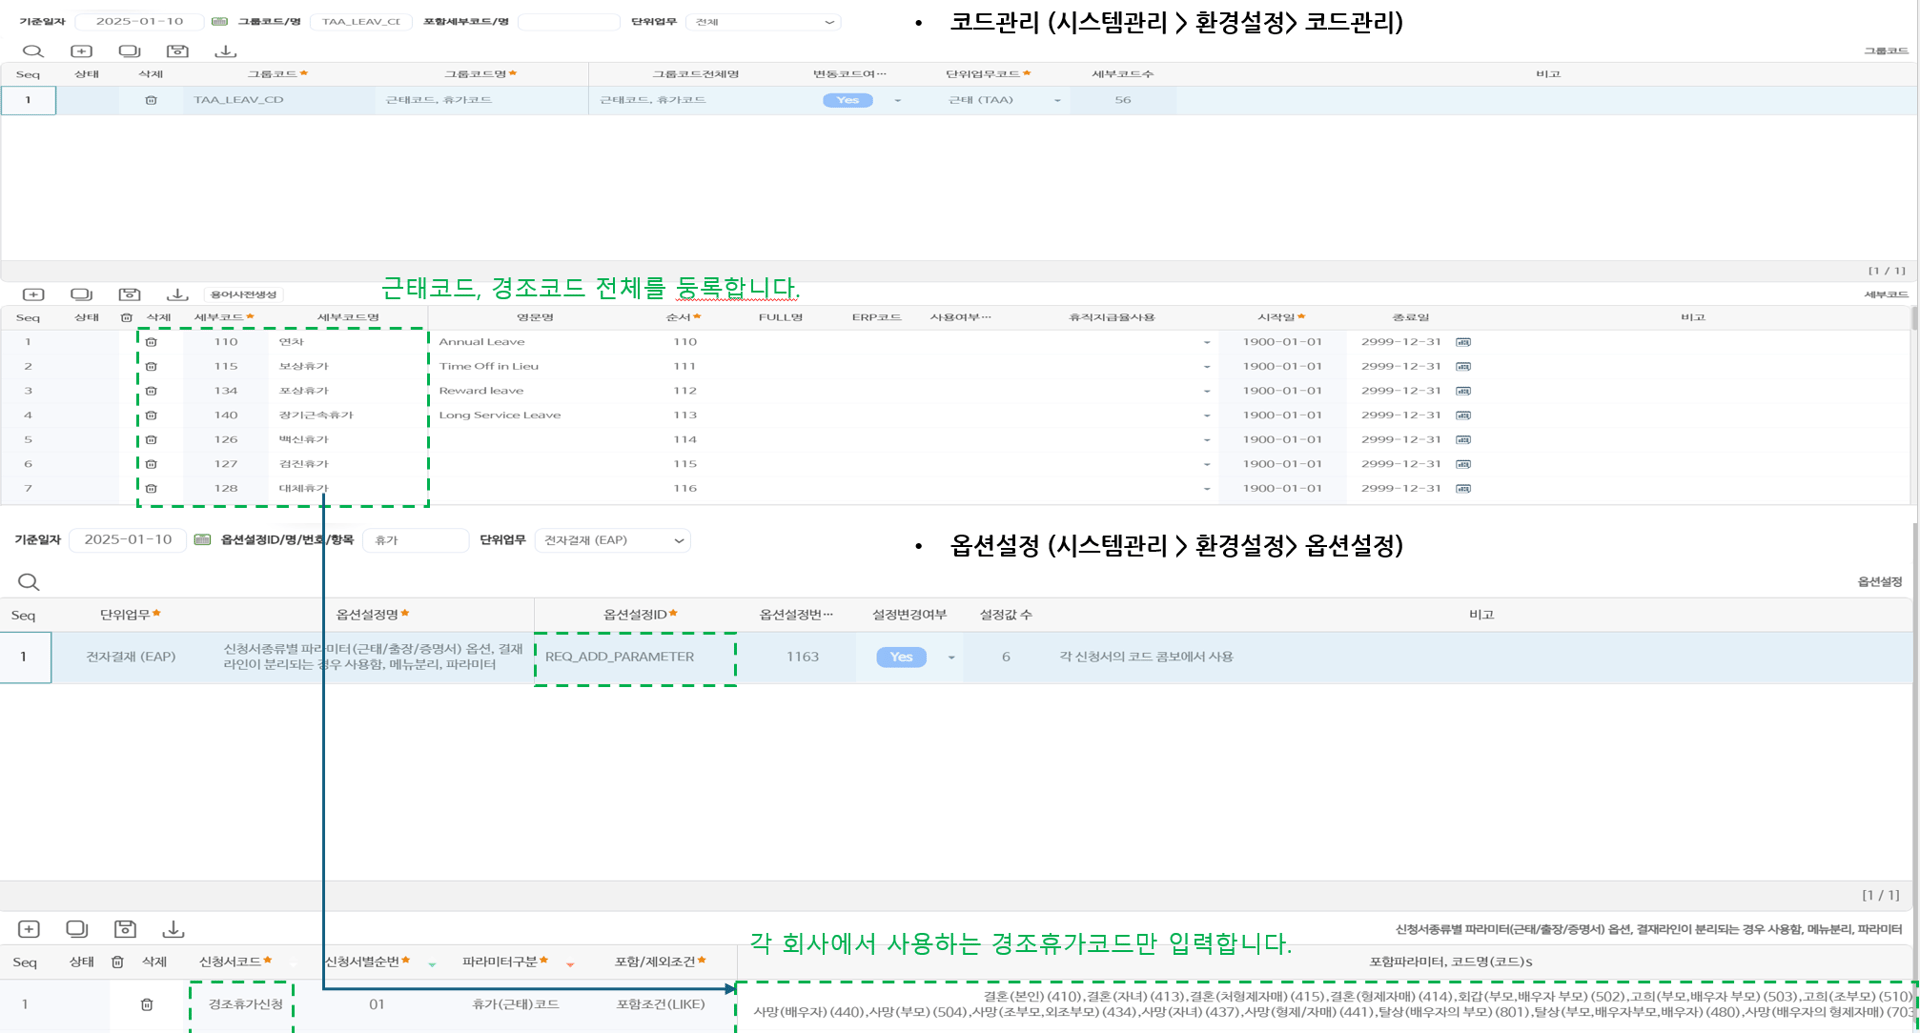Delete detail code 126 백신휴가 row

click(x=151, y=440)
